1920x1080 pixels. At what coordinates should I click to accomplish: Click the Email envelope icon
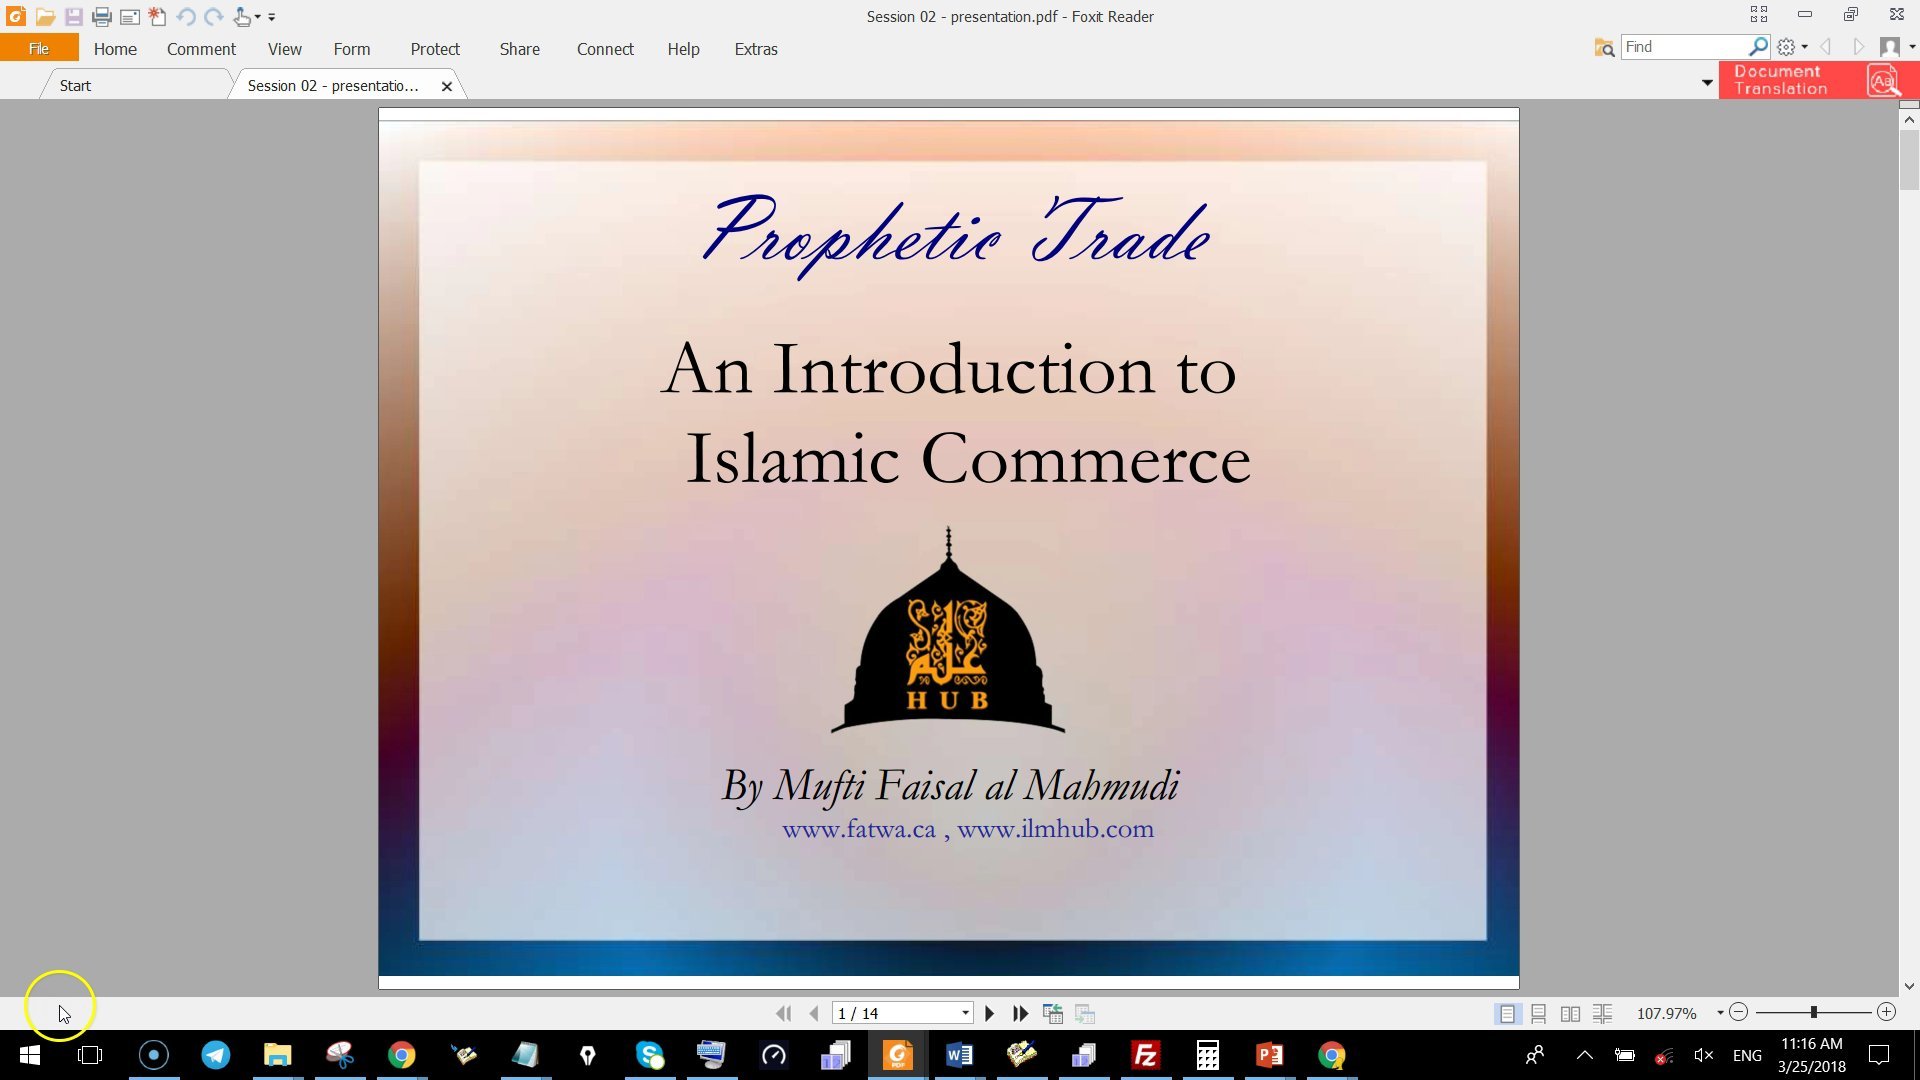(129, 17)
